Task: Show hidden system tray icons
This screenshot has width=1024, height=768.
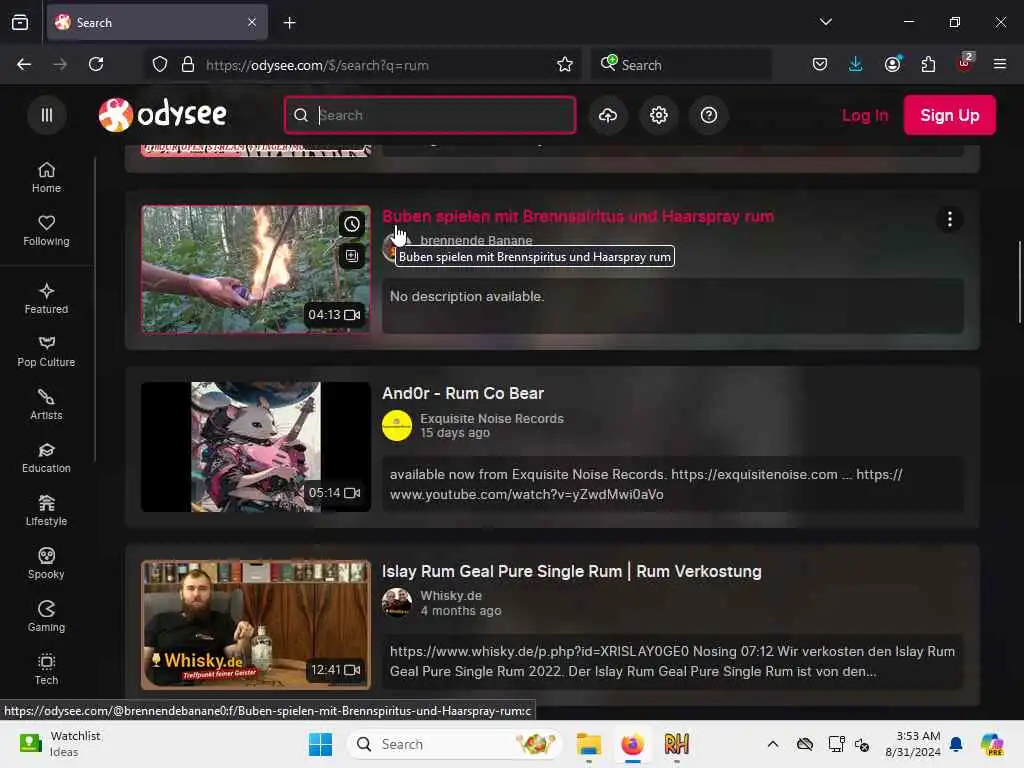Action: coord(773,744)
